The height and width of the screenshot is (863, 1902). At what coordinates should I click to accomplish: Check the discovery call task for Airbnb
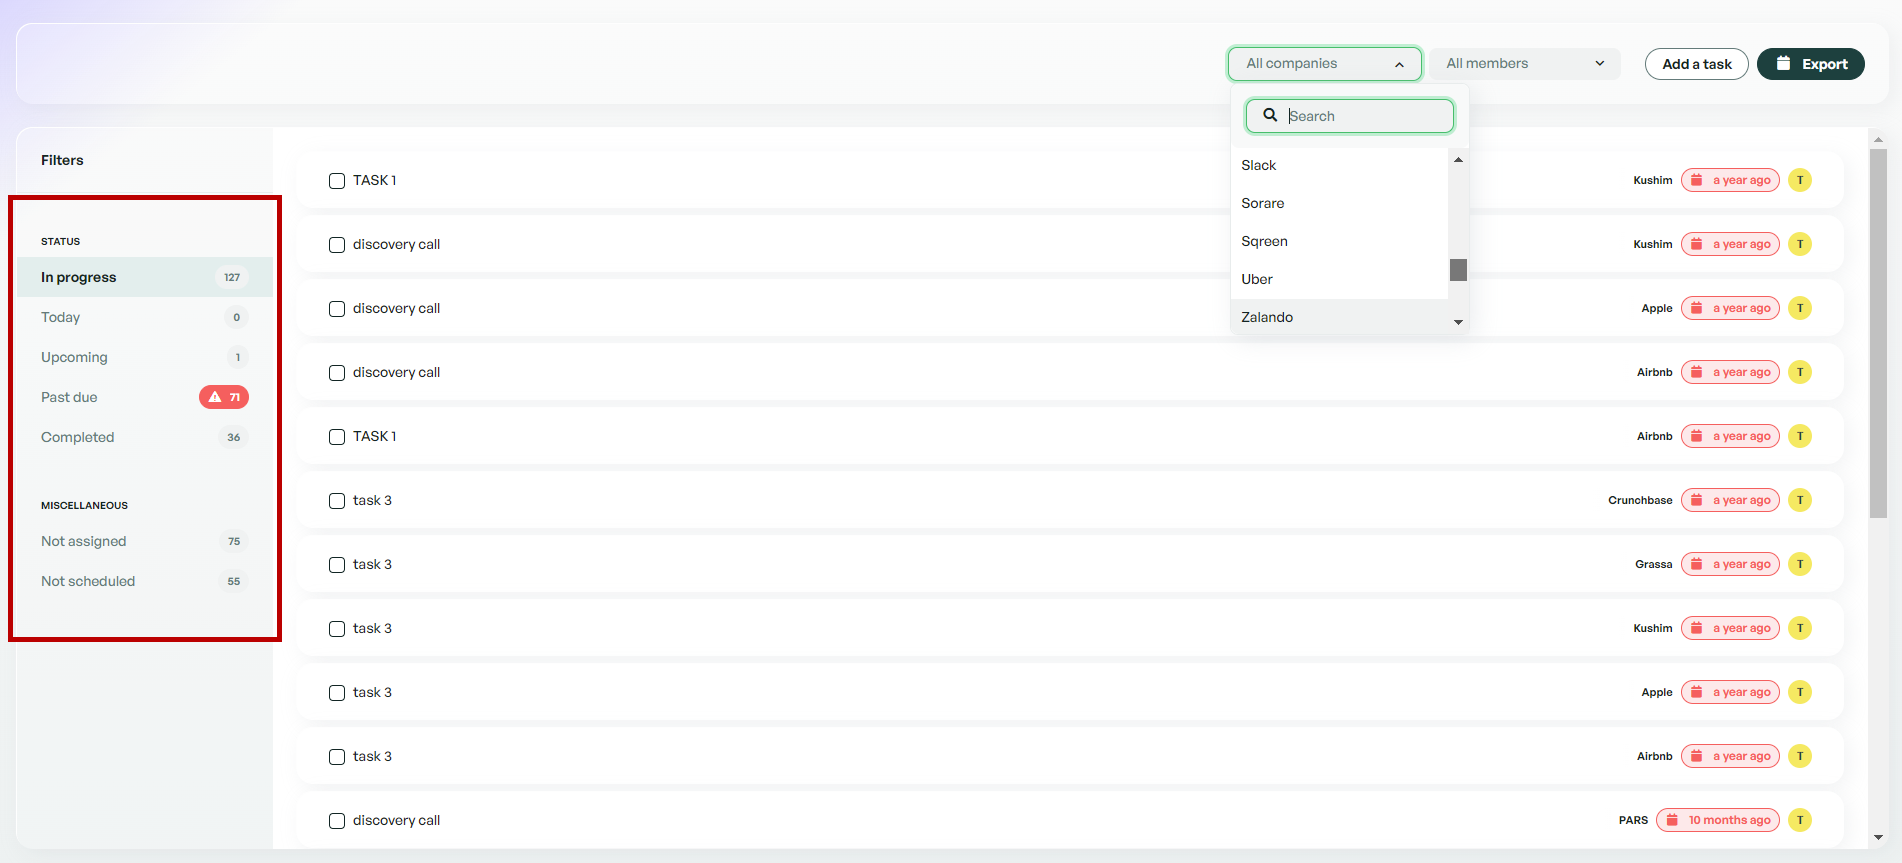(x=337, y=373)
